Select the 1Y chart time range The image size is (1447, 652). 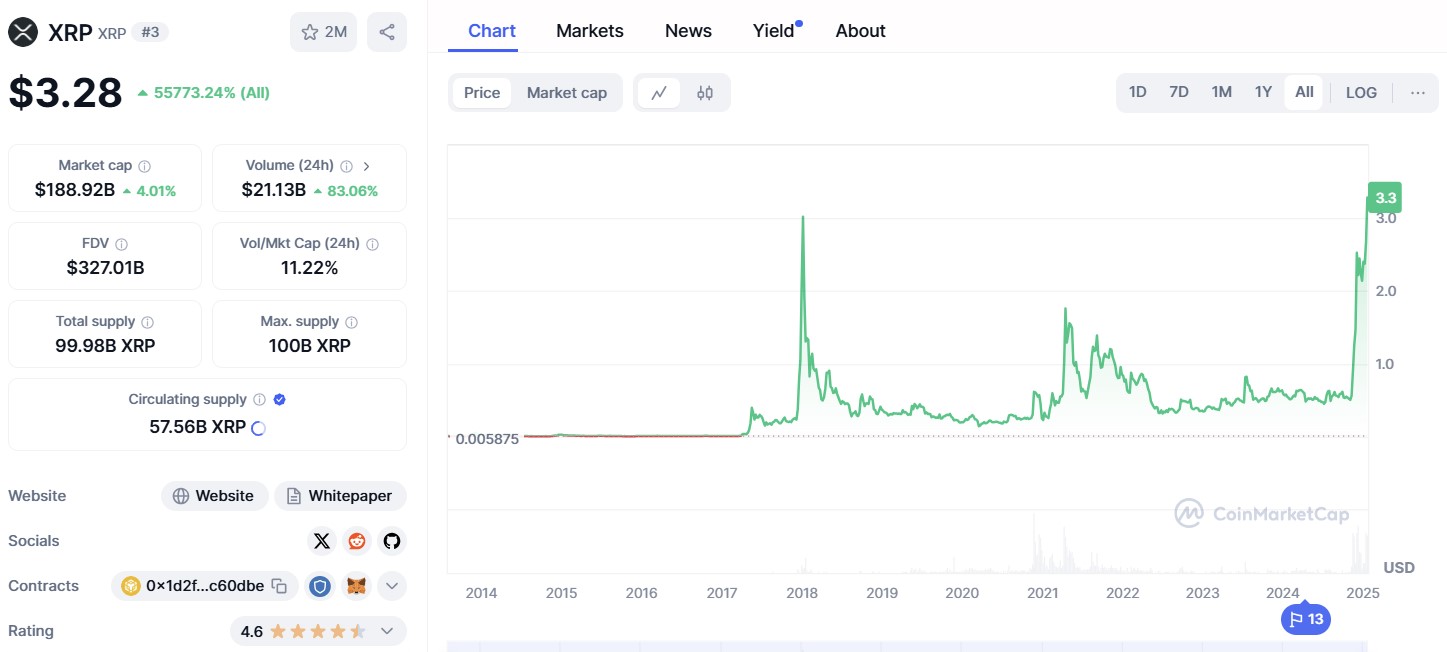click(x=1262, y=91)
